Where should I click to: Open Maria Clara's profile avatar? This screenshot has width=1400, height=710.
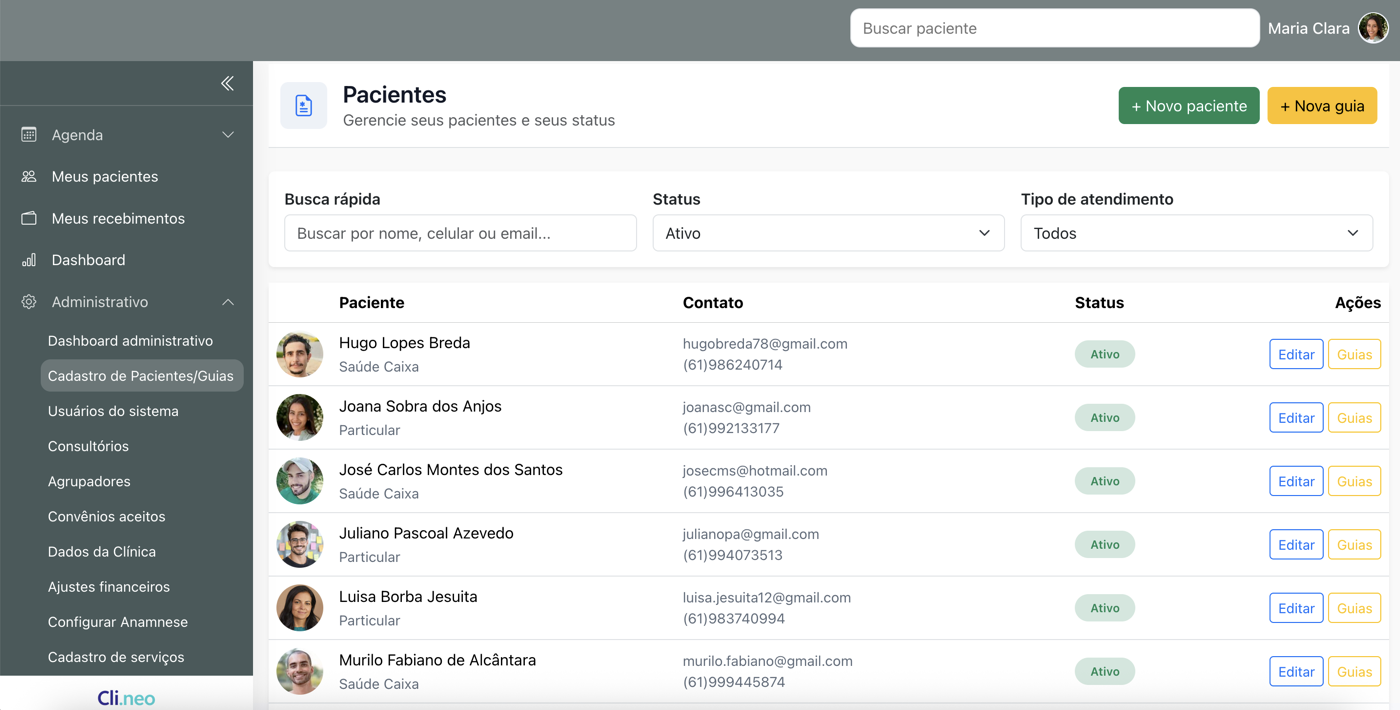pyautogui.click(x=1373, y=28)
